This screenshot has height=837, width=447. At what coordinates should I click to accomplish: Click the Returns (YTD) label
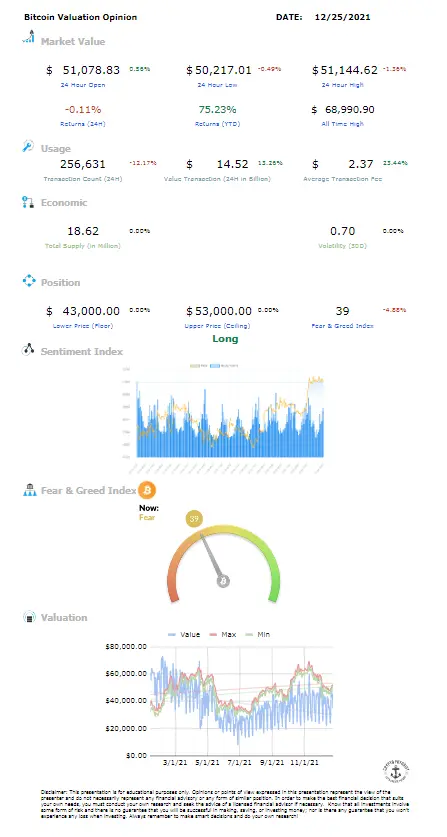(x=217, y=124)
